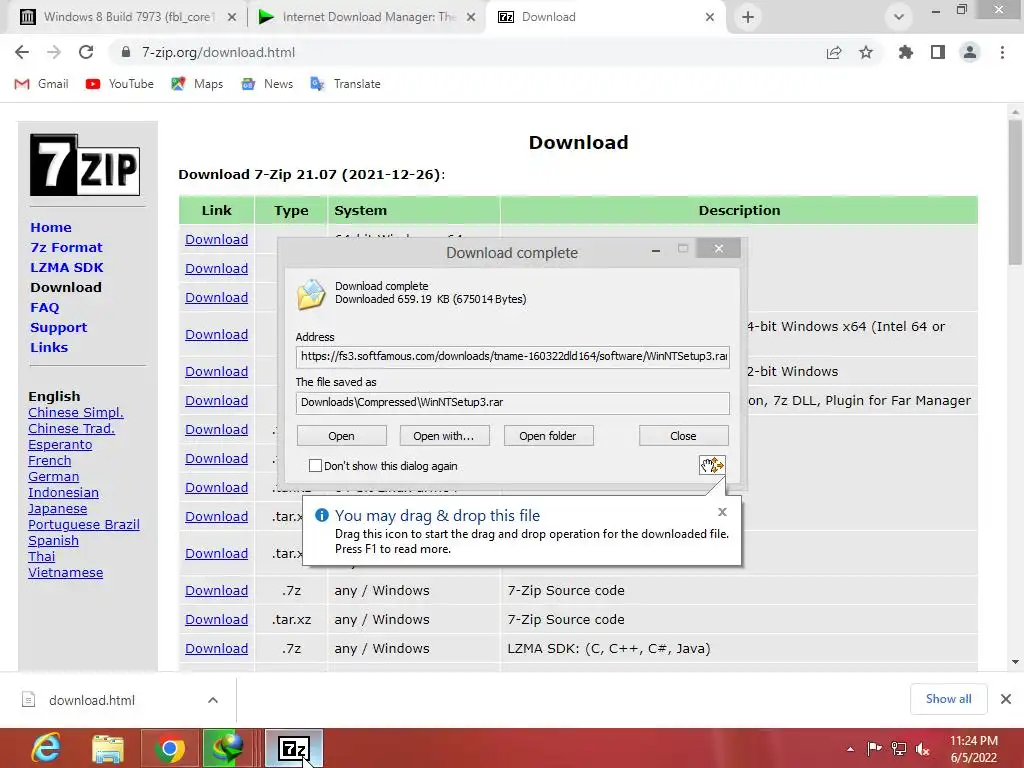Open the Links sidebar link
The height and width of the screenshot is (768, 1024).
[x=49, y=347]
